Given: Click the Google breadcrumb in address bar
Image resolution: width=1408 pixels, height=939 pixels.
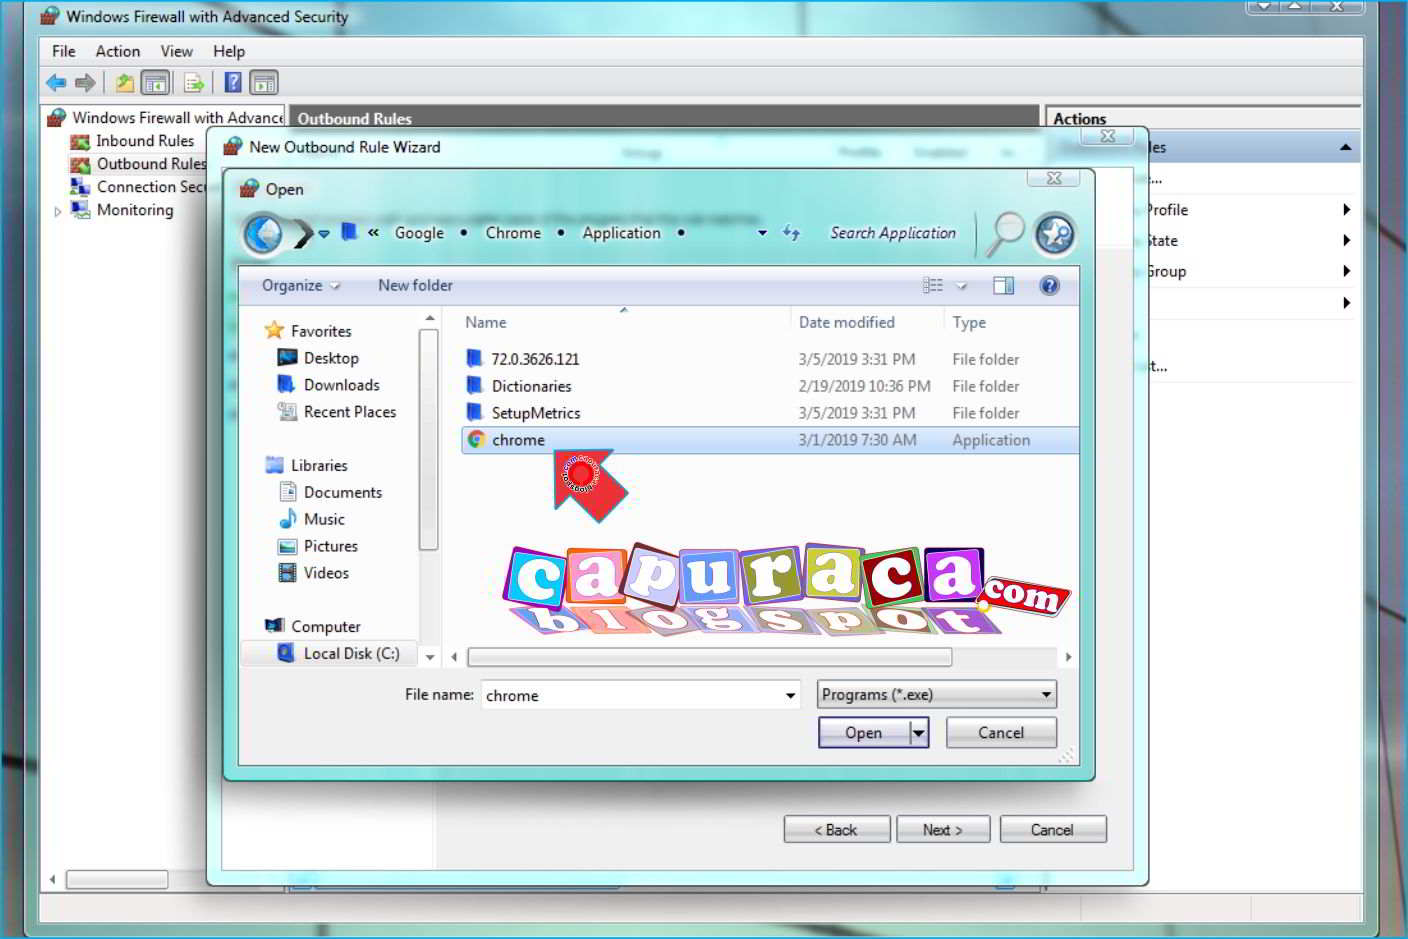Looking at the screenshot, I should click(x=419, y=233).
